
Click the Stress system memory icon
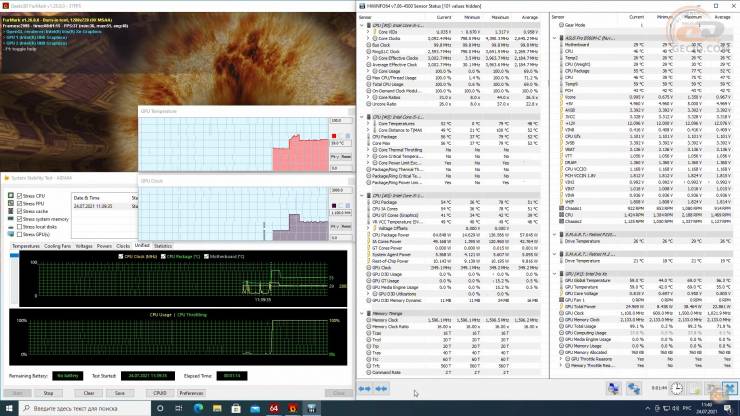point(11,219)
